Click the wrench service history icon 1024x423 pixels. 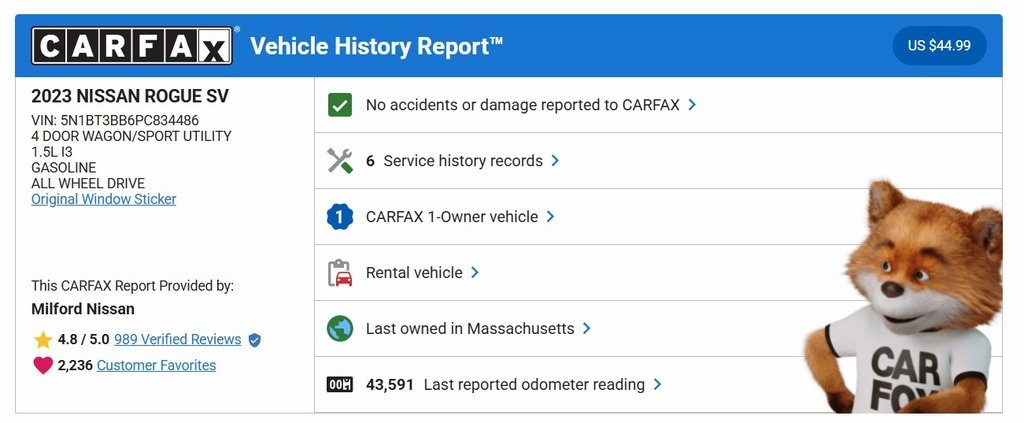click(x=340, y=161)
